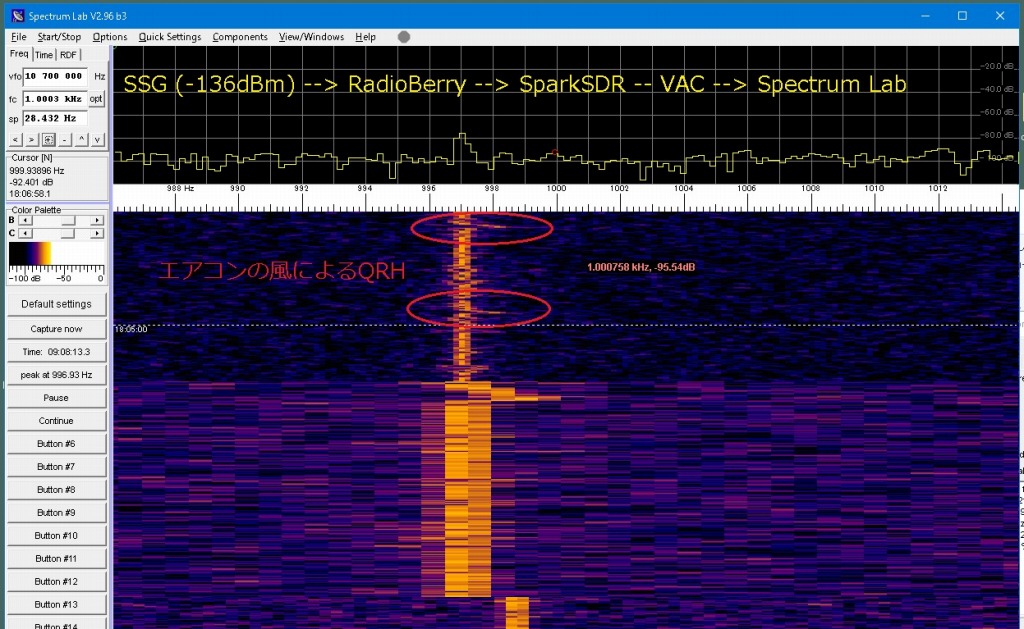Click the Default settings button
This screenshot has height=629, width=1024.
pyautogui.click(x=56, y=304)
